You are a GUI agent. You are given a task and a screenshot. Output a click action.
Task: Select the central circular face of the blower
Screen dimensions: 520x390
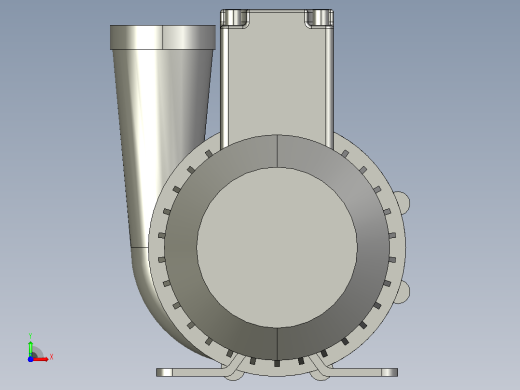click(277, 247)
